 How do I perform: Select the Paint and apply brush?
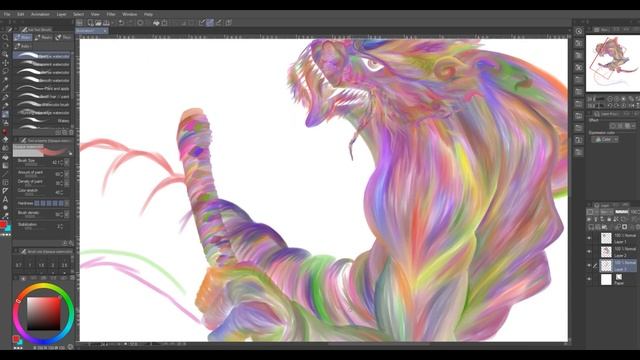(42, 89)
